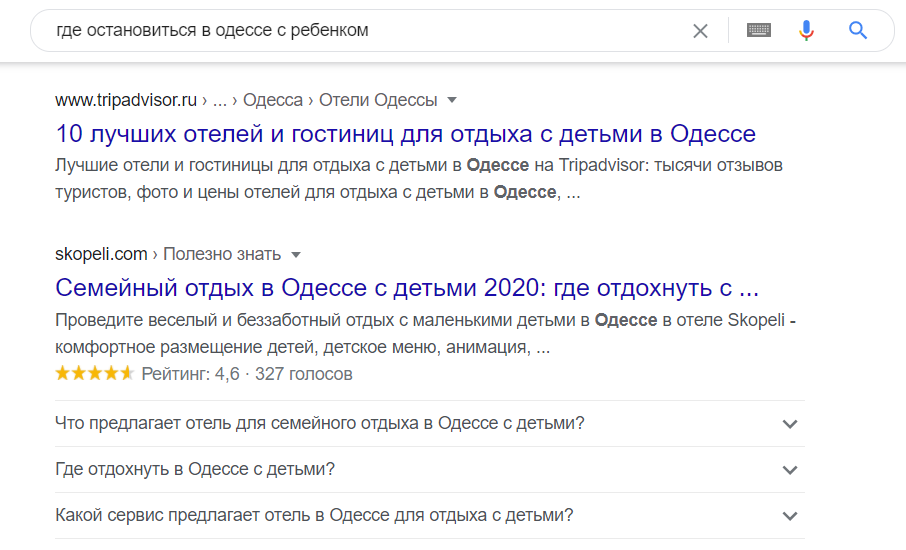Click Что предлагает отель для семейного отдыха question

320,423
